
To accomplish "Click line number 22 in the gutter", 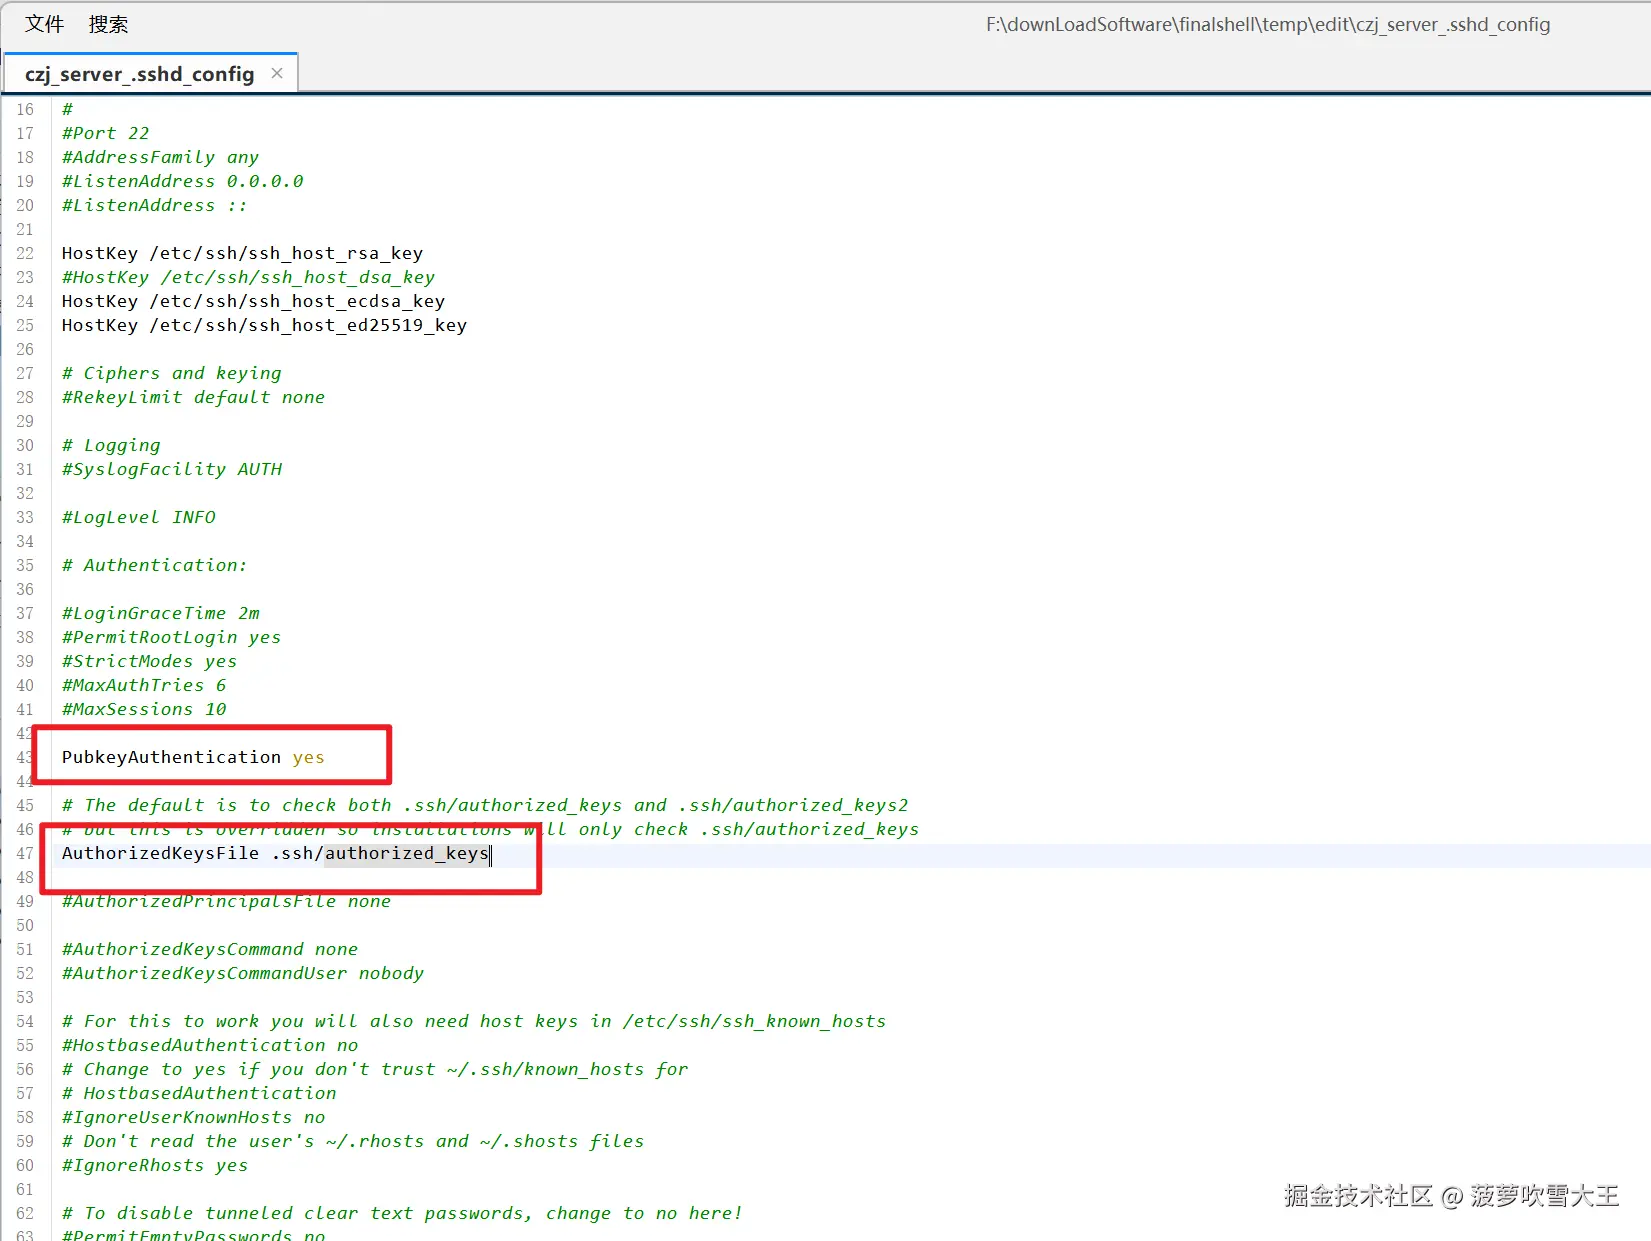I will [25, 253].
